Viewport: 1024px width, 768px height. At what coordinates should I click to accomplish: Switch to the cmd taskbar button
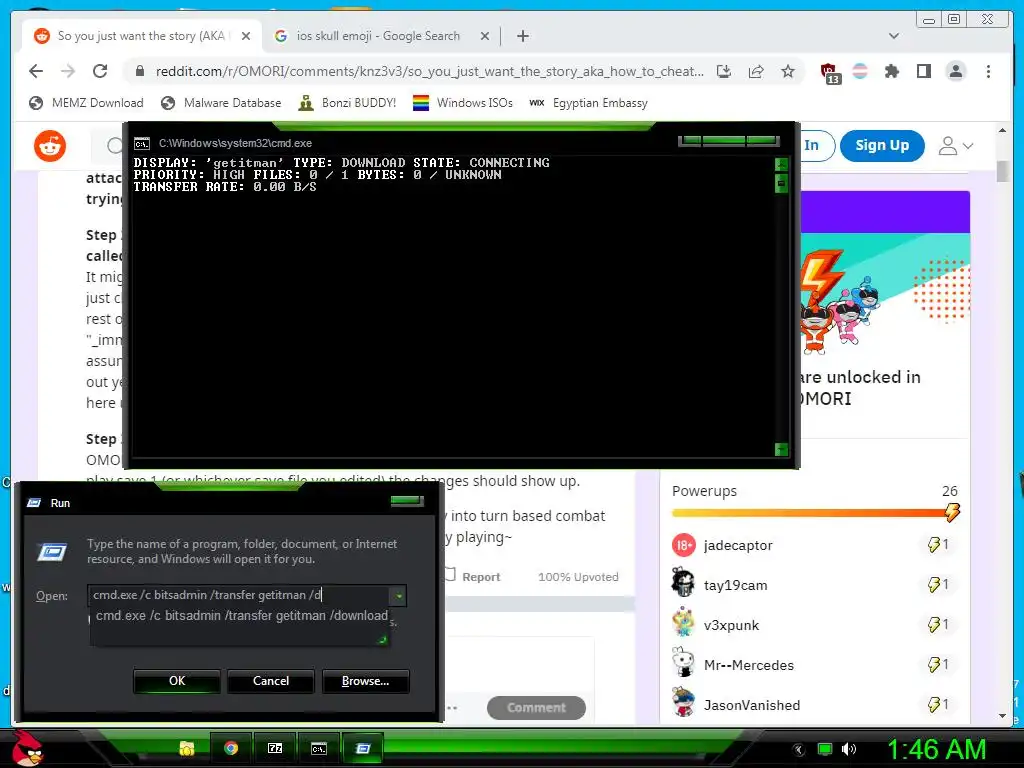pos(319,748)
